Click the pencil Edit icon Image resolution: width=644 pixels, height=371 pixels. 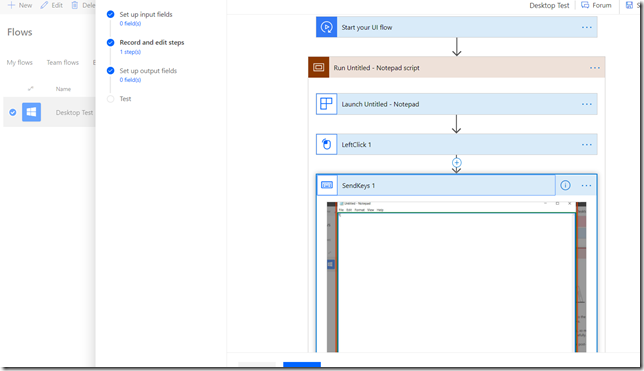[44, 5]
